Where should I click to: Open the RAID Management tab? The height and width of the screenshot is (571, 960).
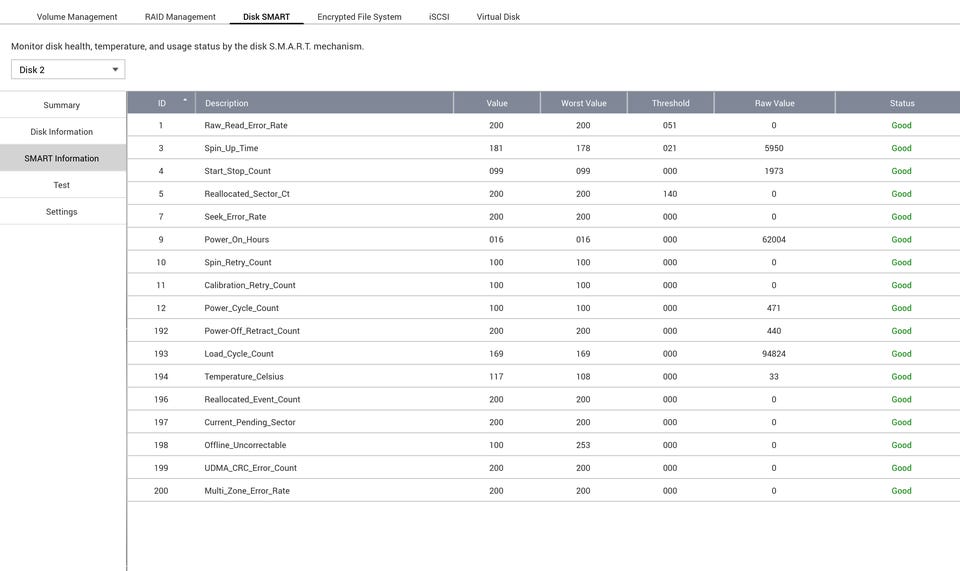(x=180, y=17)
